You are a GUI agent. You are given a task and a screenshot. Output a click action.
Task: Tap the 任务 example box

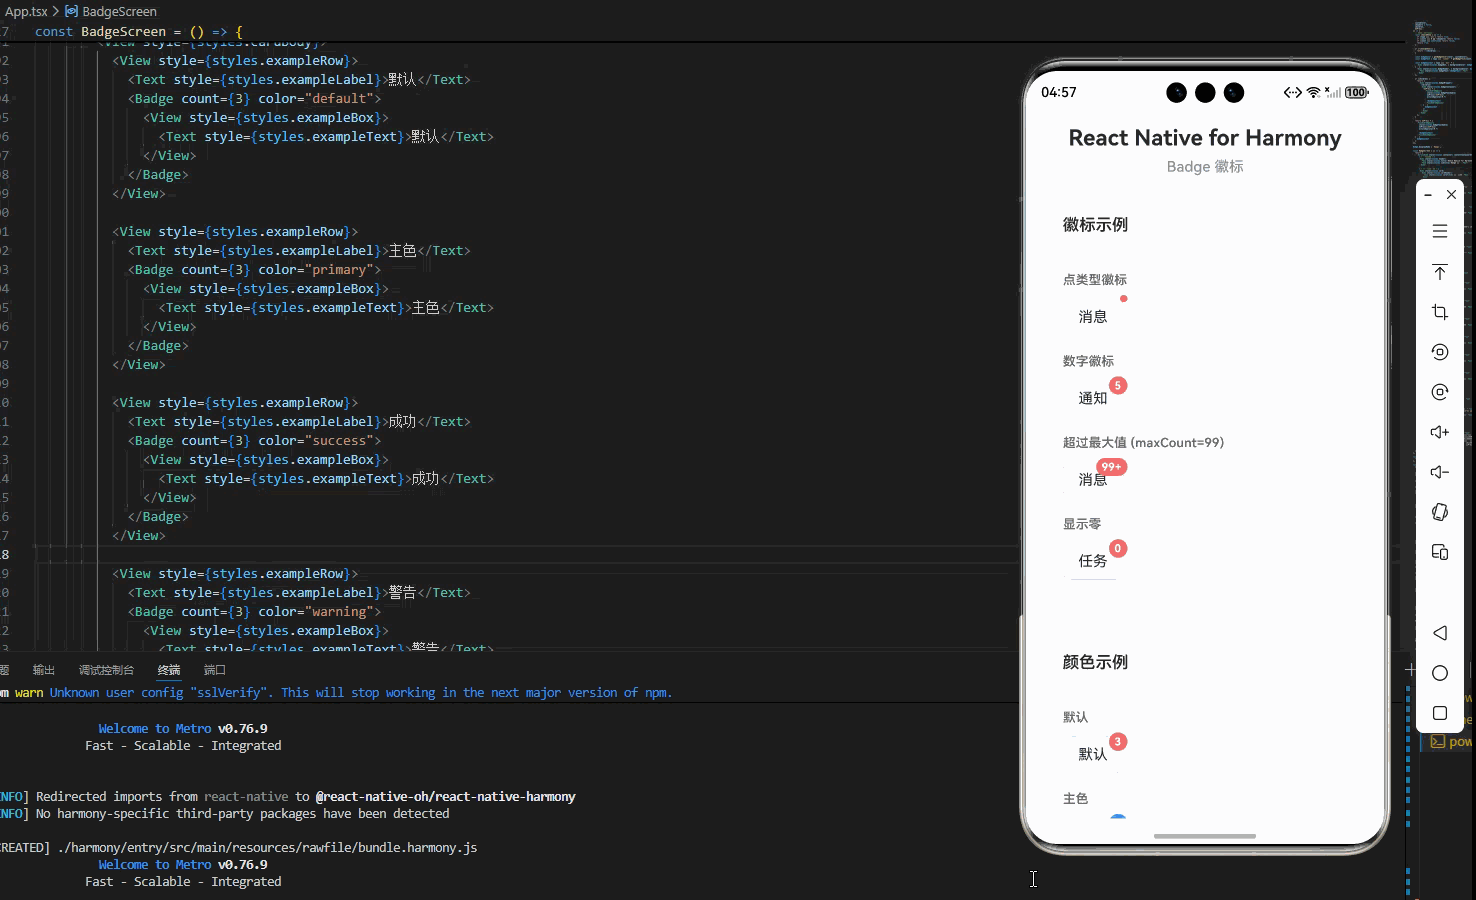tap(1092, 561)
